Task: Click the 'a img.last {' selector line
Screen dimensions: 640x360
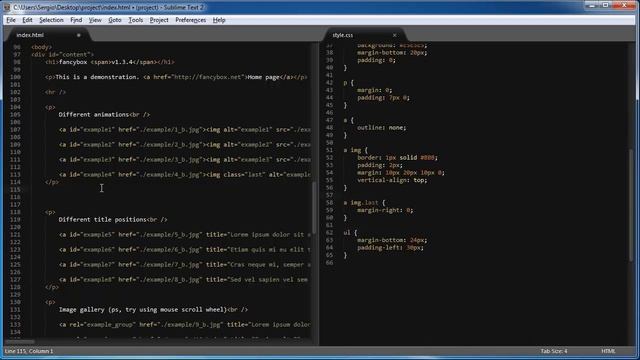Action: click(x=364, y=202)
